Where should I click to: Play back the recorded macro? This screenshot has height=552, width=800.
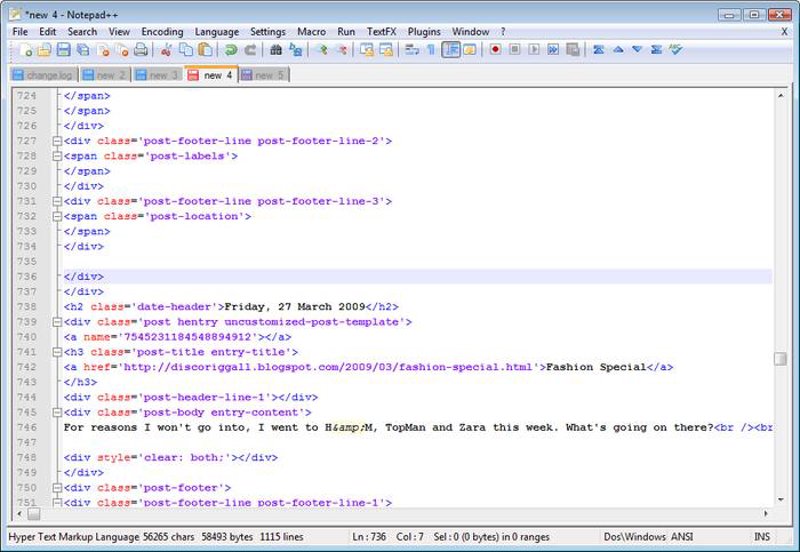[x=534, y=49]
